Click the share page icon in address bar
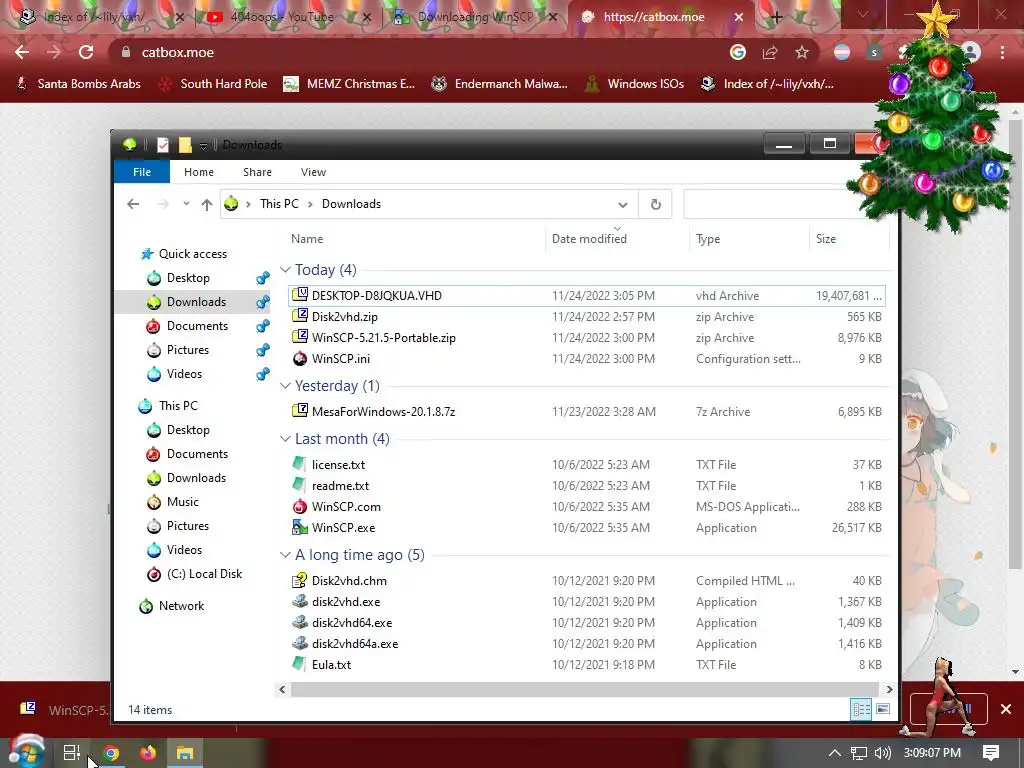The image size is (1024, 768). click(x=770, y=52)
